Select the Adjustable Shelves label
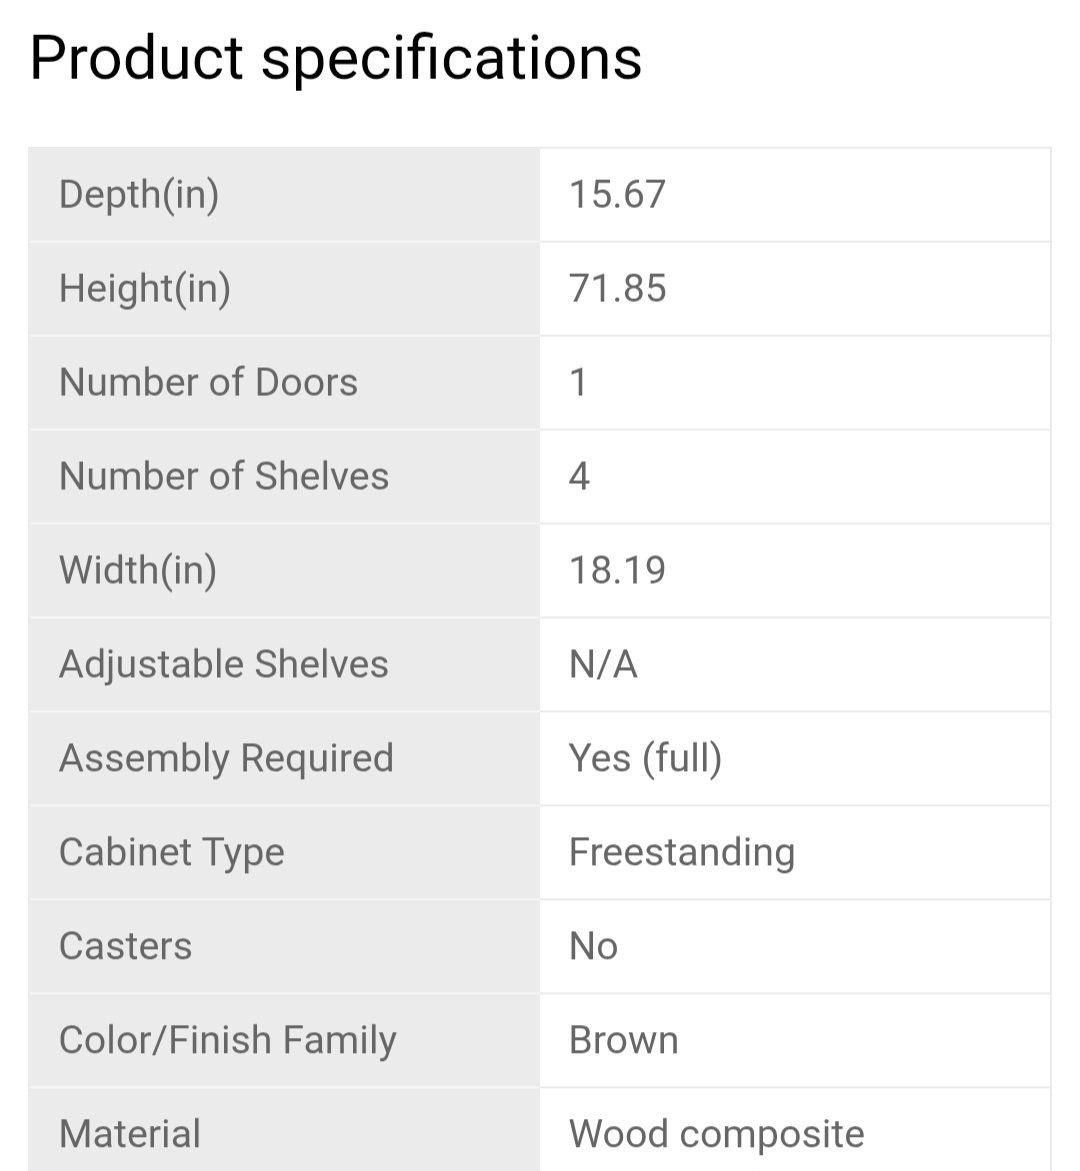The image size is (1080, 1171). (x=224, y=664)
